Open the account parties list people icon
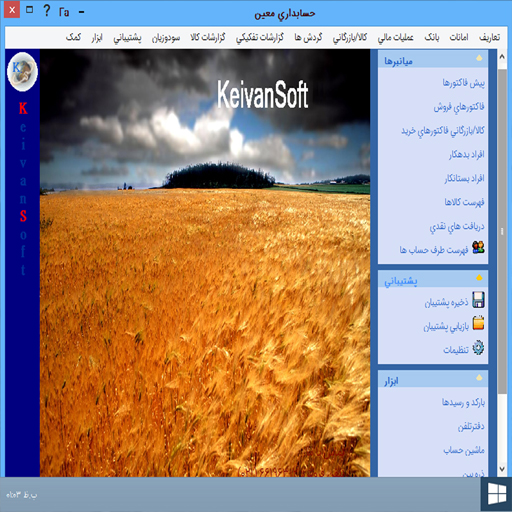 pyautogui.click(x=478, y=247)
